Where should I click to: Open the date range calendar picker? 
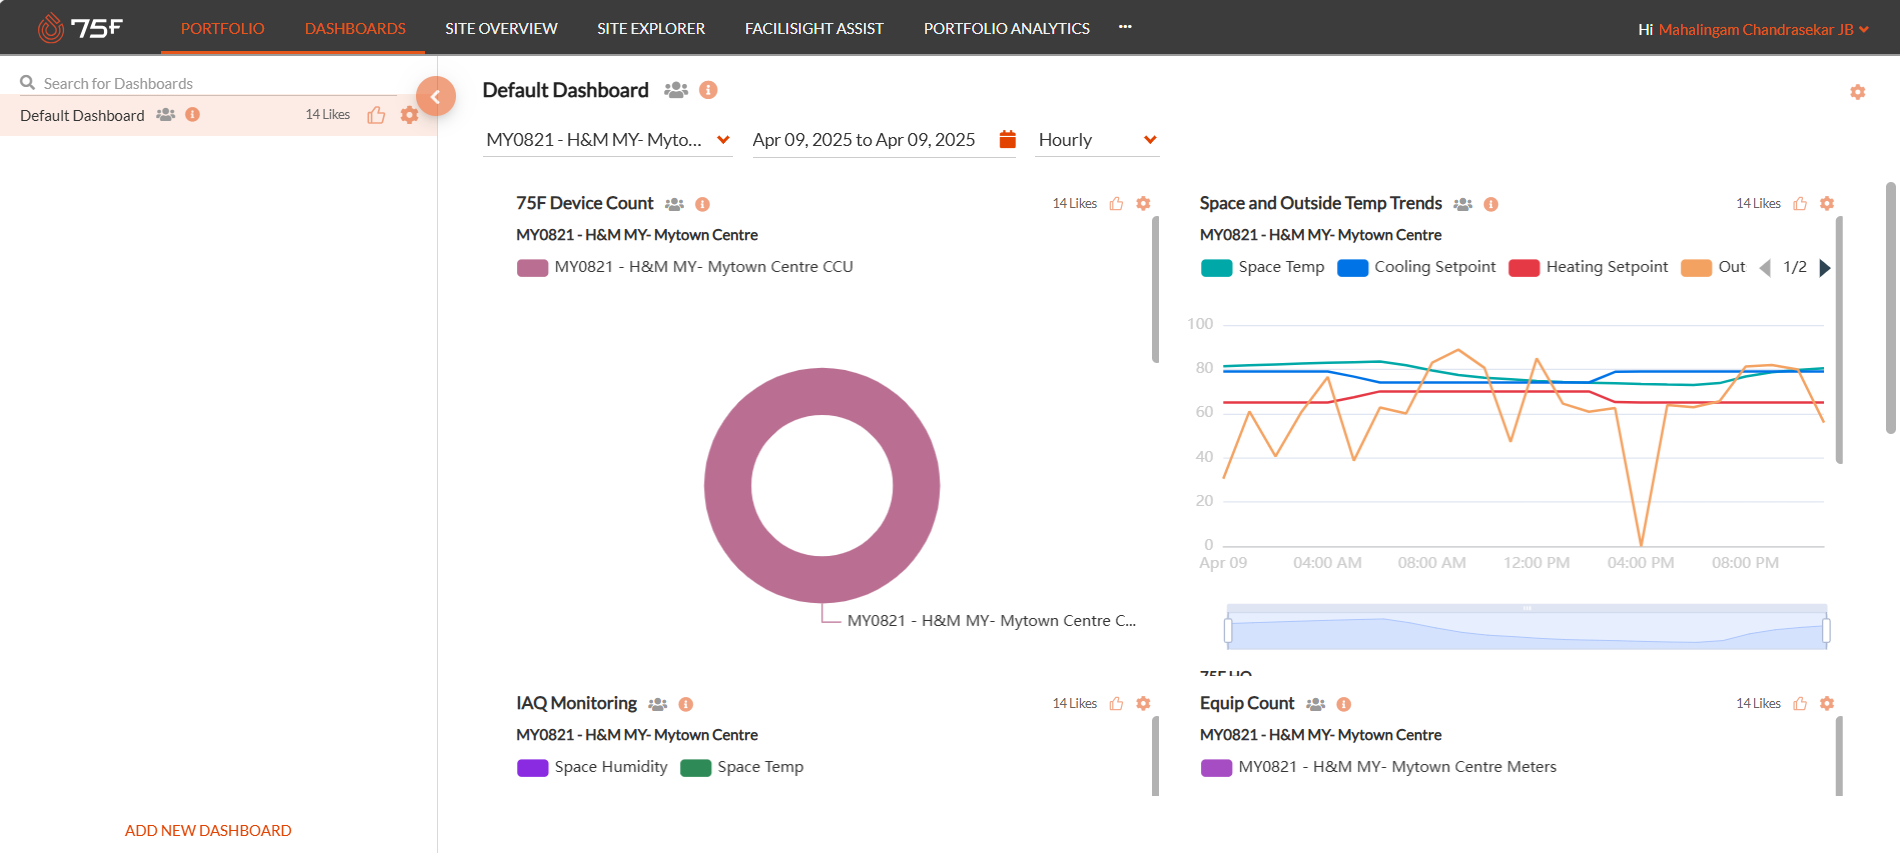coord(1007,139)
